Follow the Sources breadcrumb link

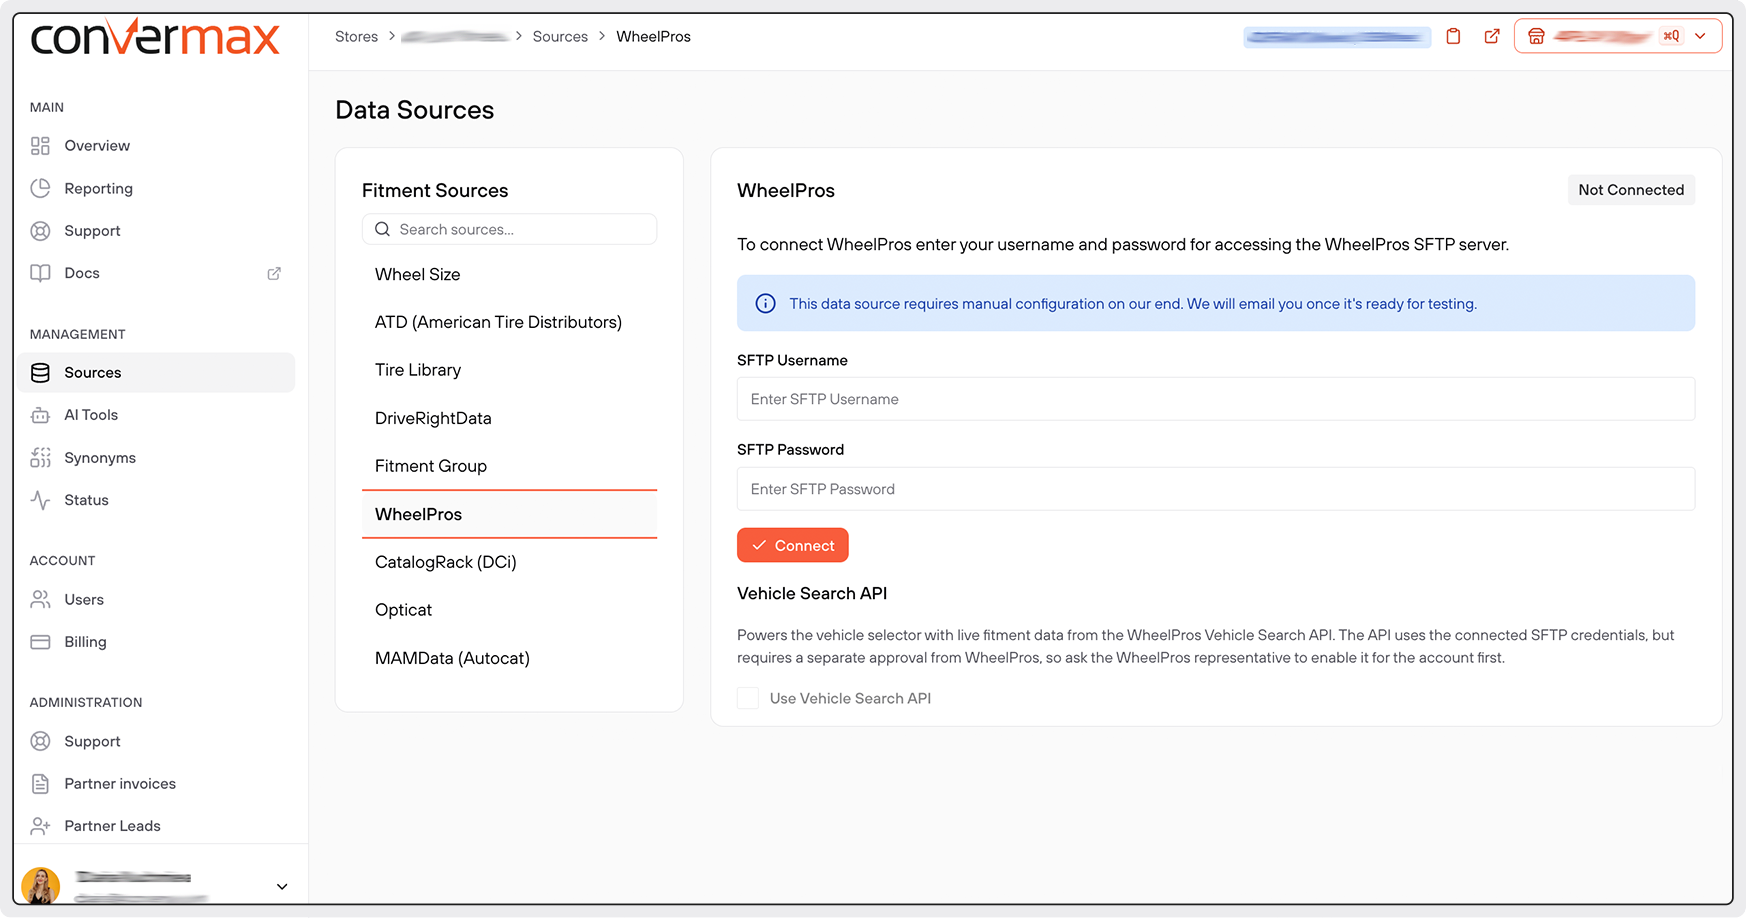[560, 36]
